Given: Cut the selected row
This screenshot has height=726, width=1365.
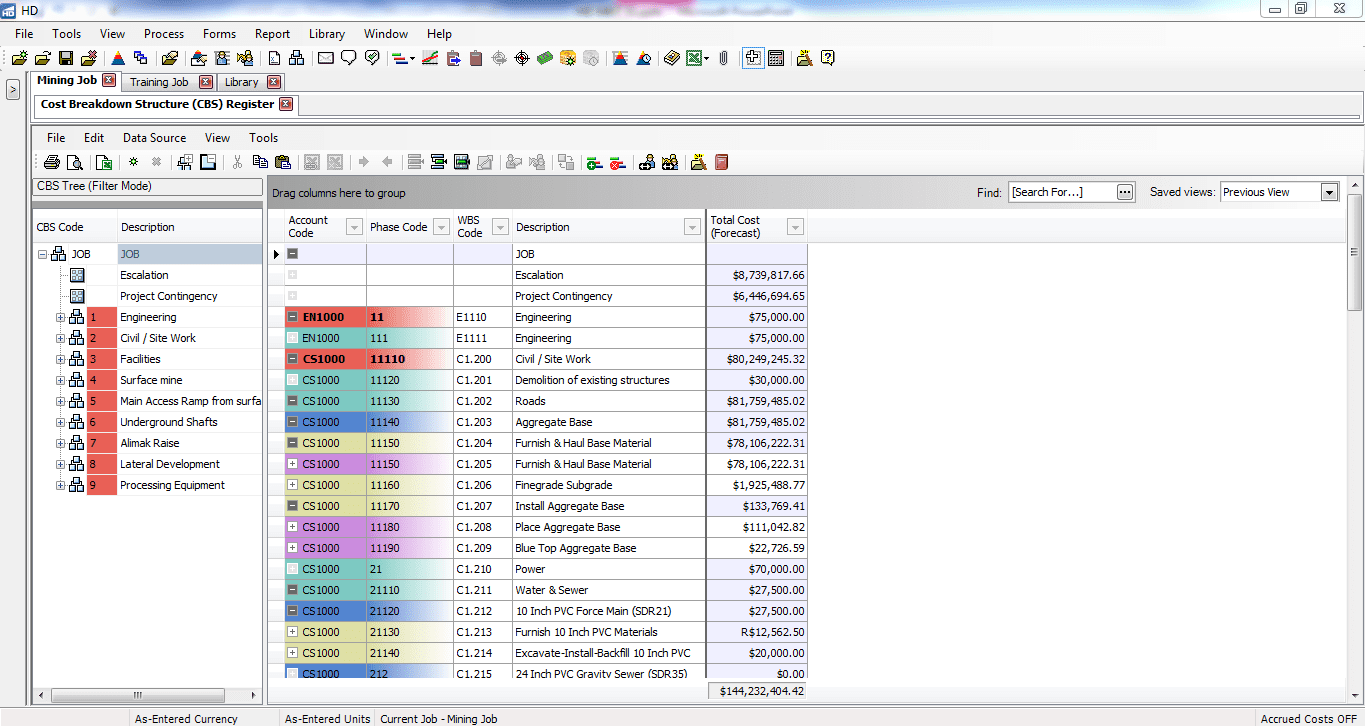Looking at the screenshot, I should pos(236,162).
